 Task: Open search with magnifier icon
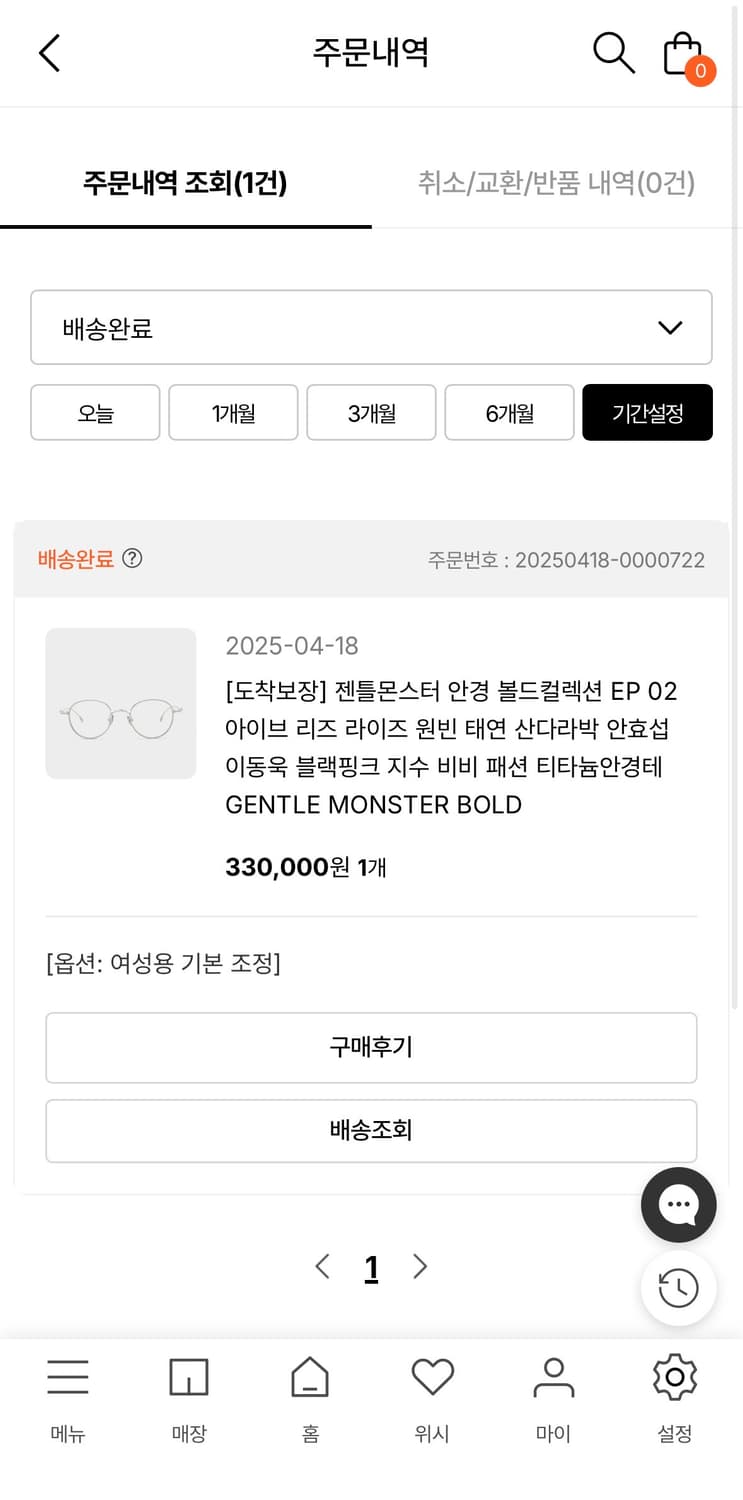pos(613,52)
